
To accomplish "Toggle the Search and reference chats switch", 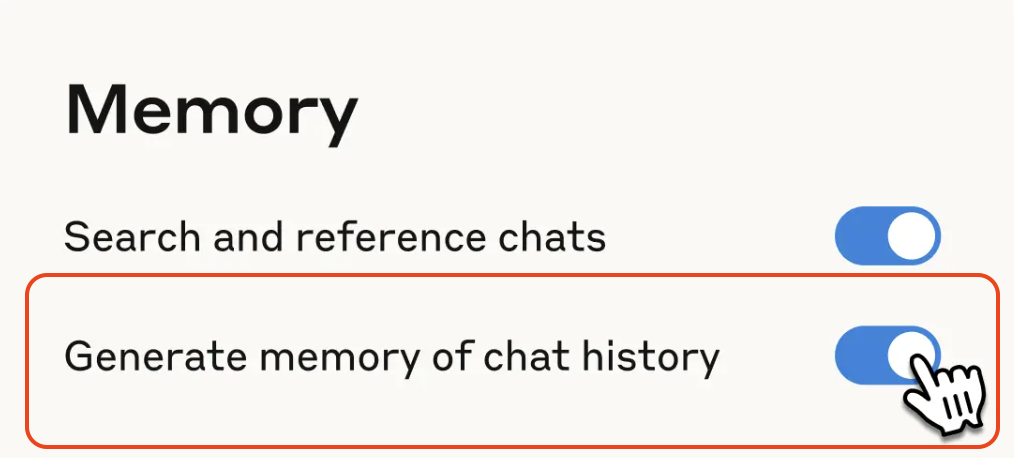I will (887, 235).
